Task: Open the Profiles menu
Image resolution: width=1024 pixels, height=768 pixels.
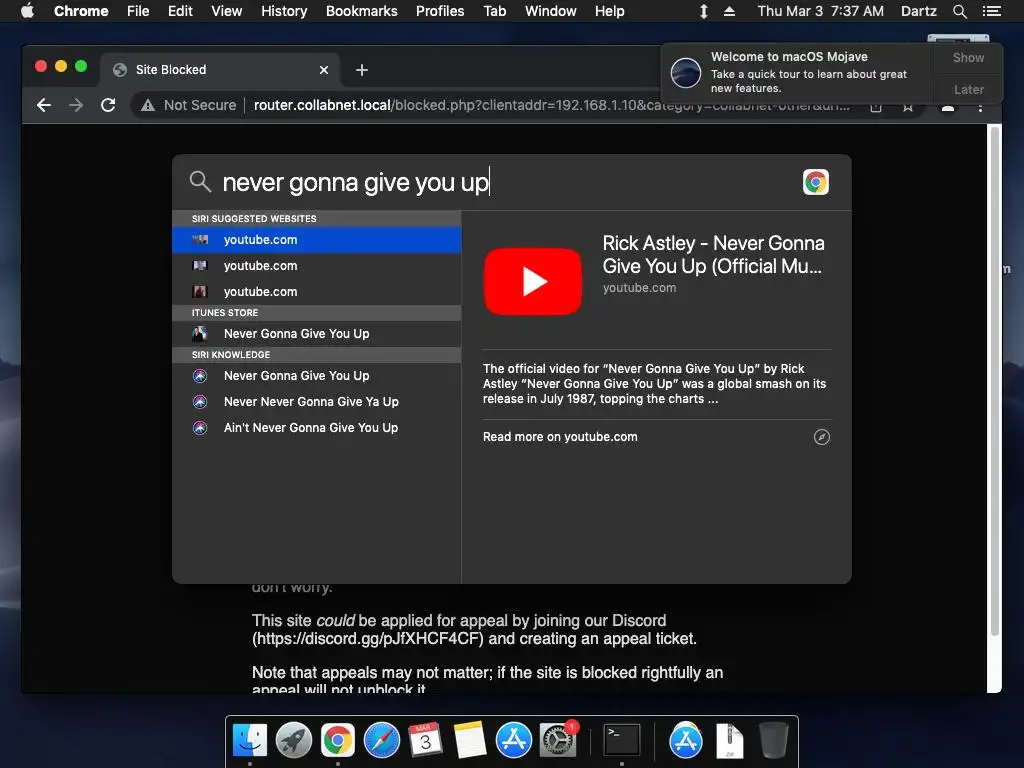Action: (440, 11)
